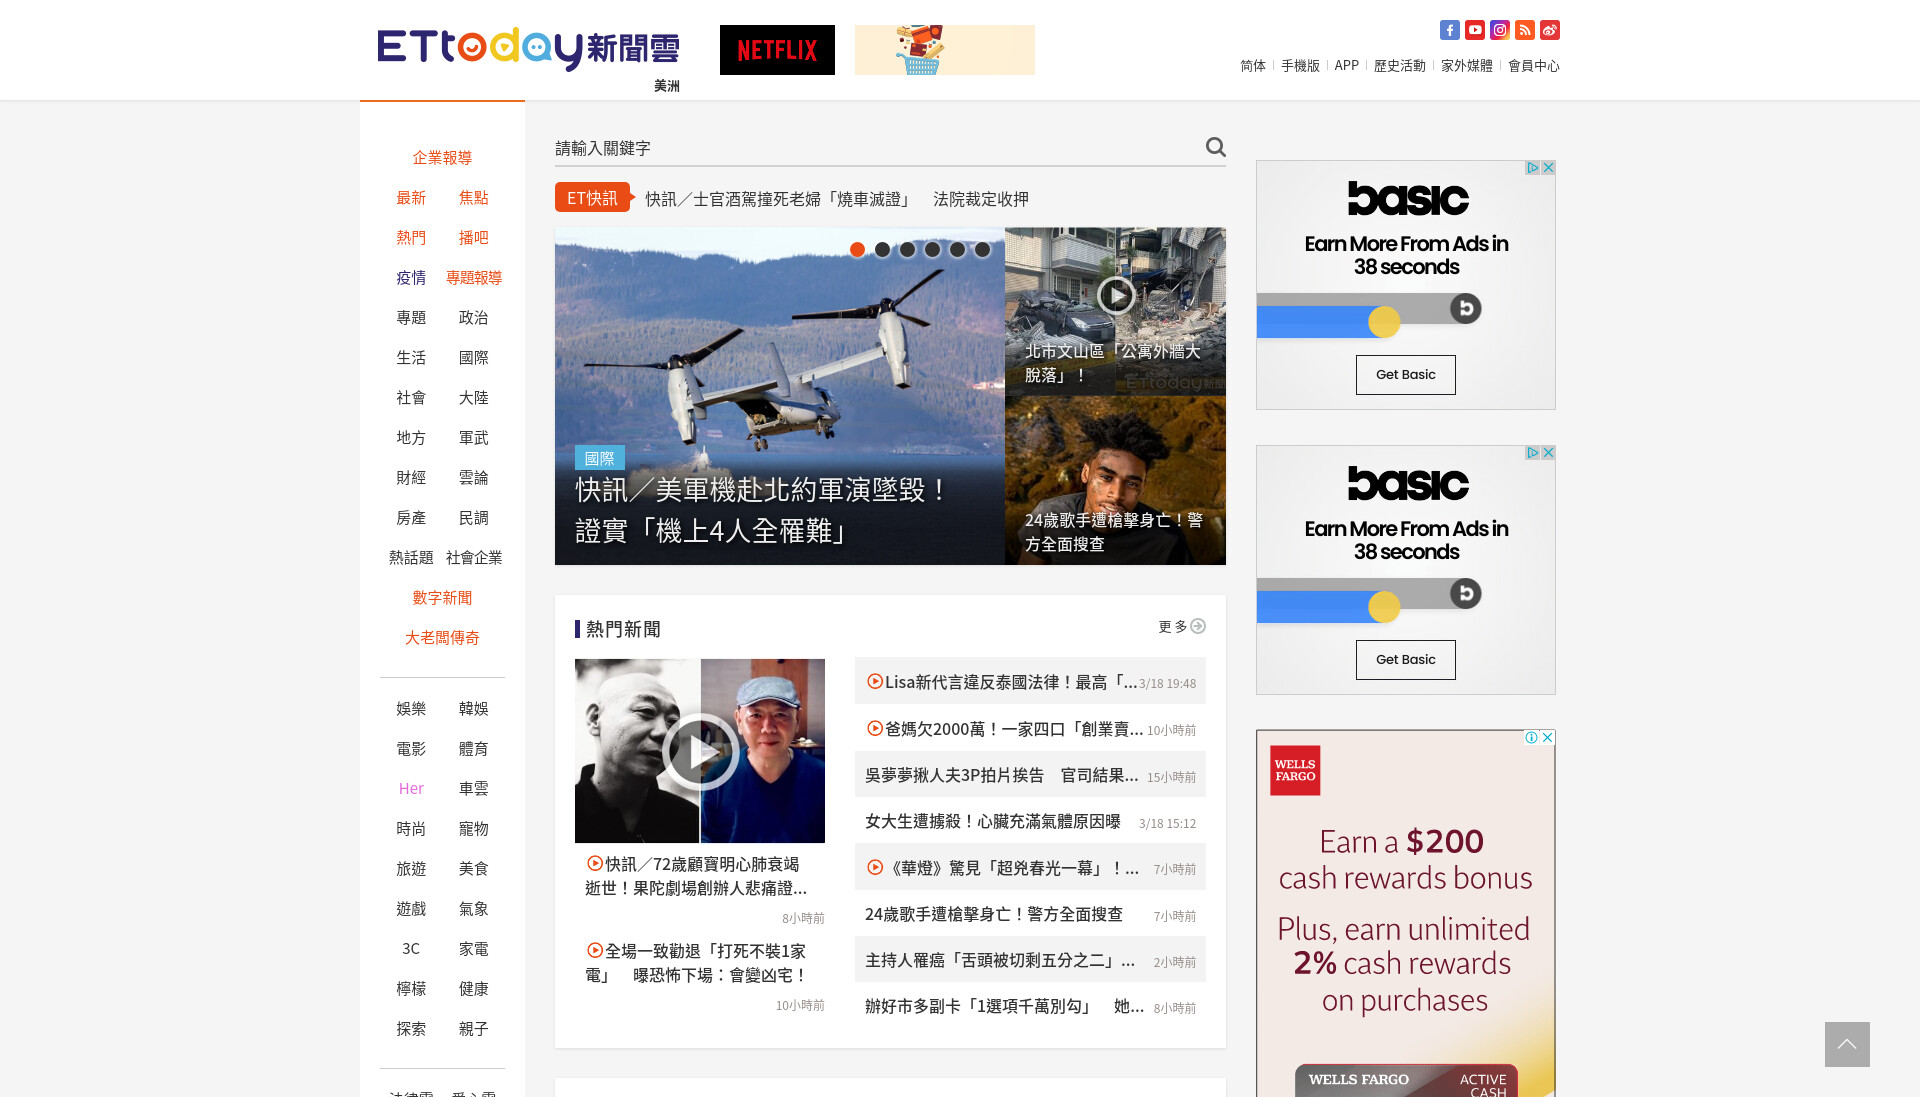
Task: Open 國際 category in sidebar
Action: (474, 358)
